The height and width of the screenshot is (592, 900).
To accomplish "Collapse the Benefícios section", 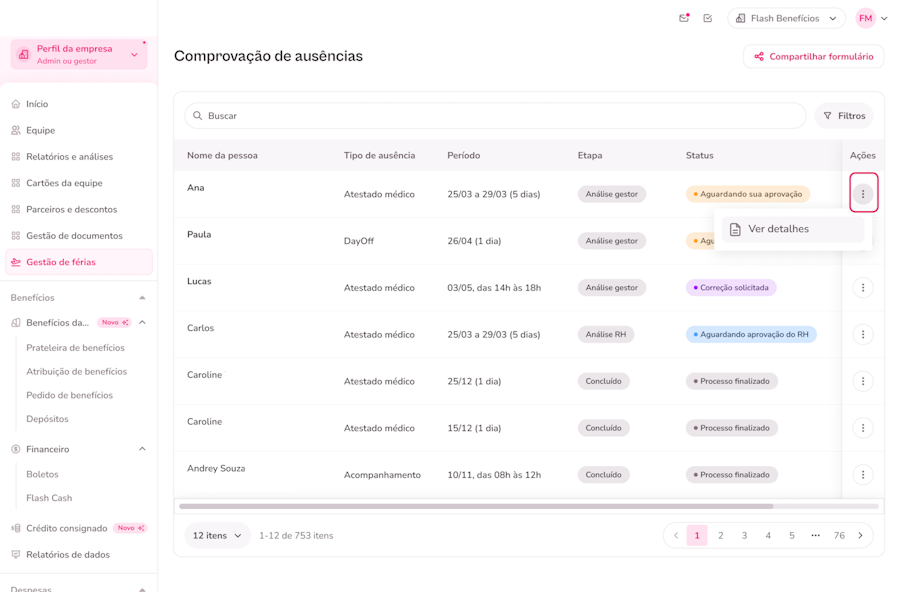I will (142, 297).
